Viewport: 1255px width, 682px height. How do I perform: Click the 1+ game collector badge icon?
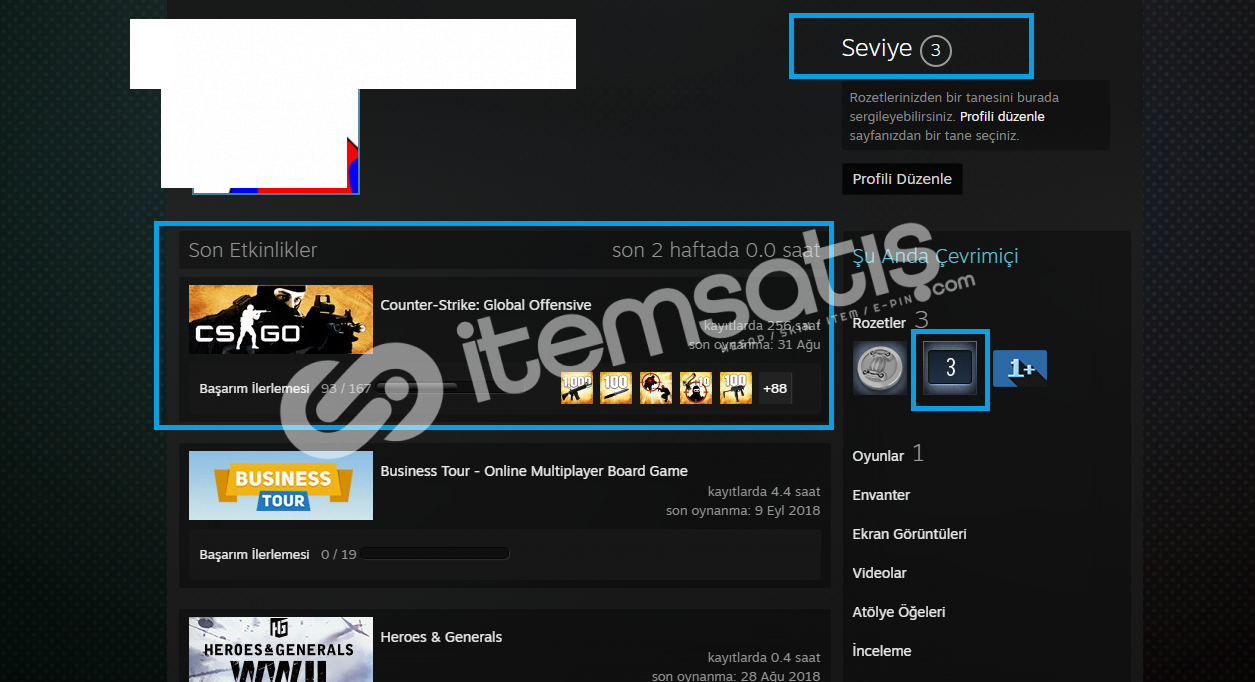click(x=1020, y=368)
